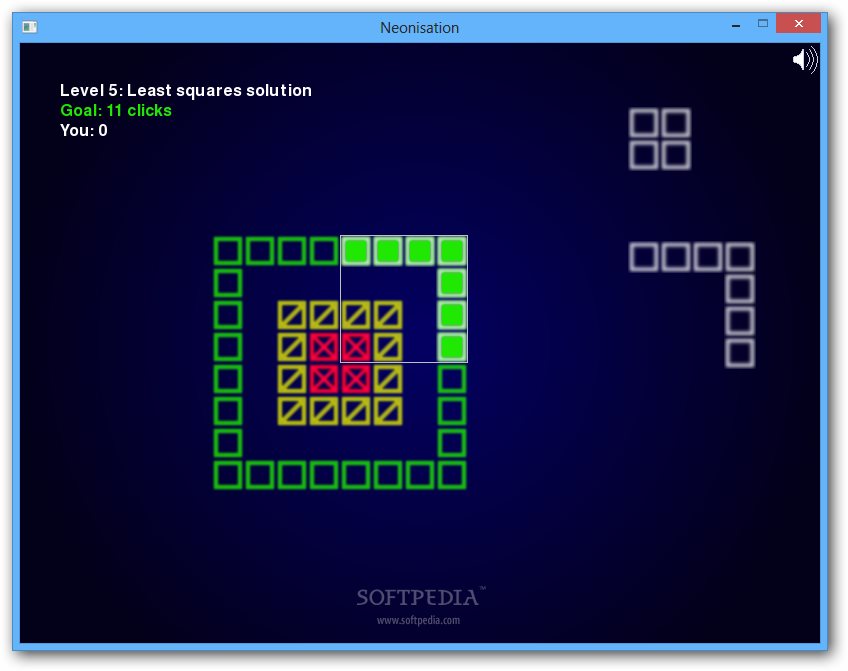Minimize the Neonisation window
This screenshot has width=848, height=671.
coord(736,25)
